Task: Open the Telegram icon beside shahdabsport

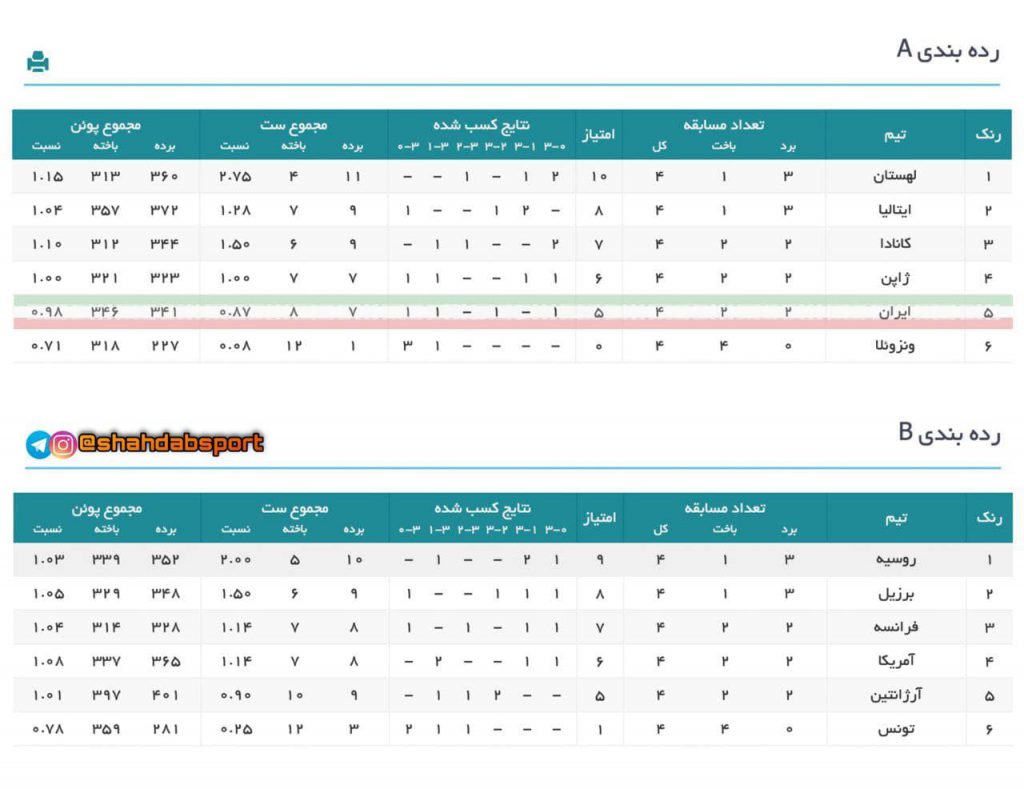Action: 38,445
